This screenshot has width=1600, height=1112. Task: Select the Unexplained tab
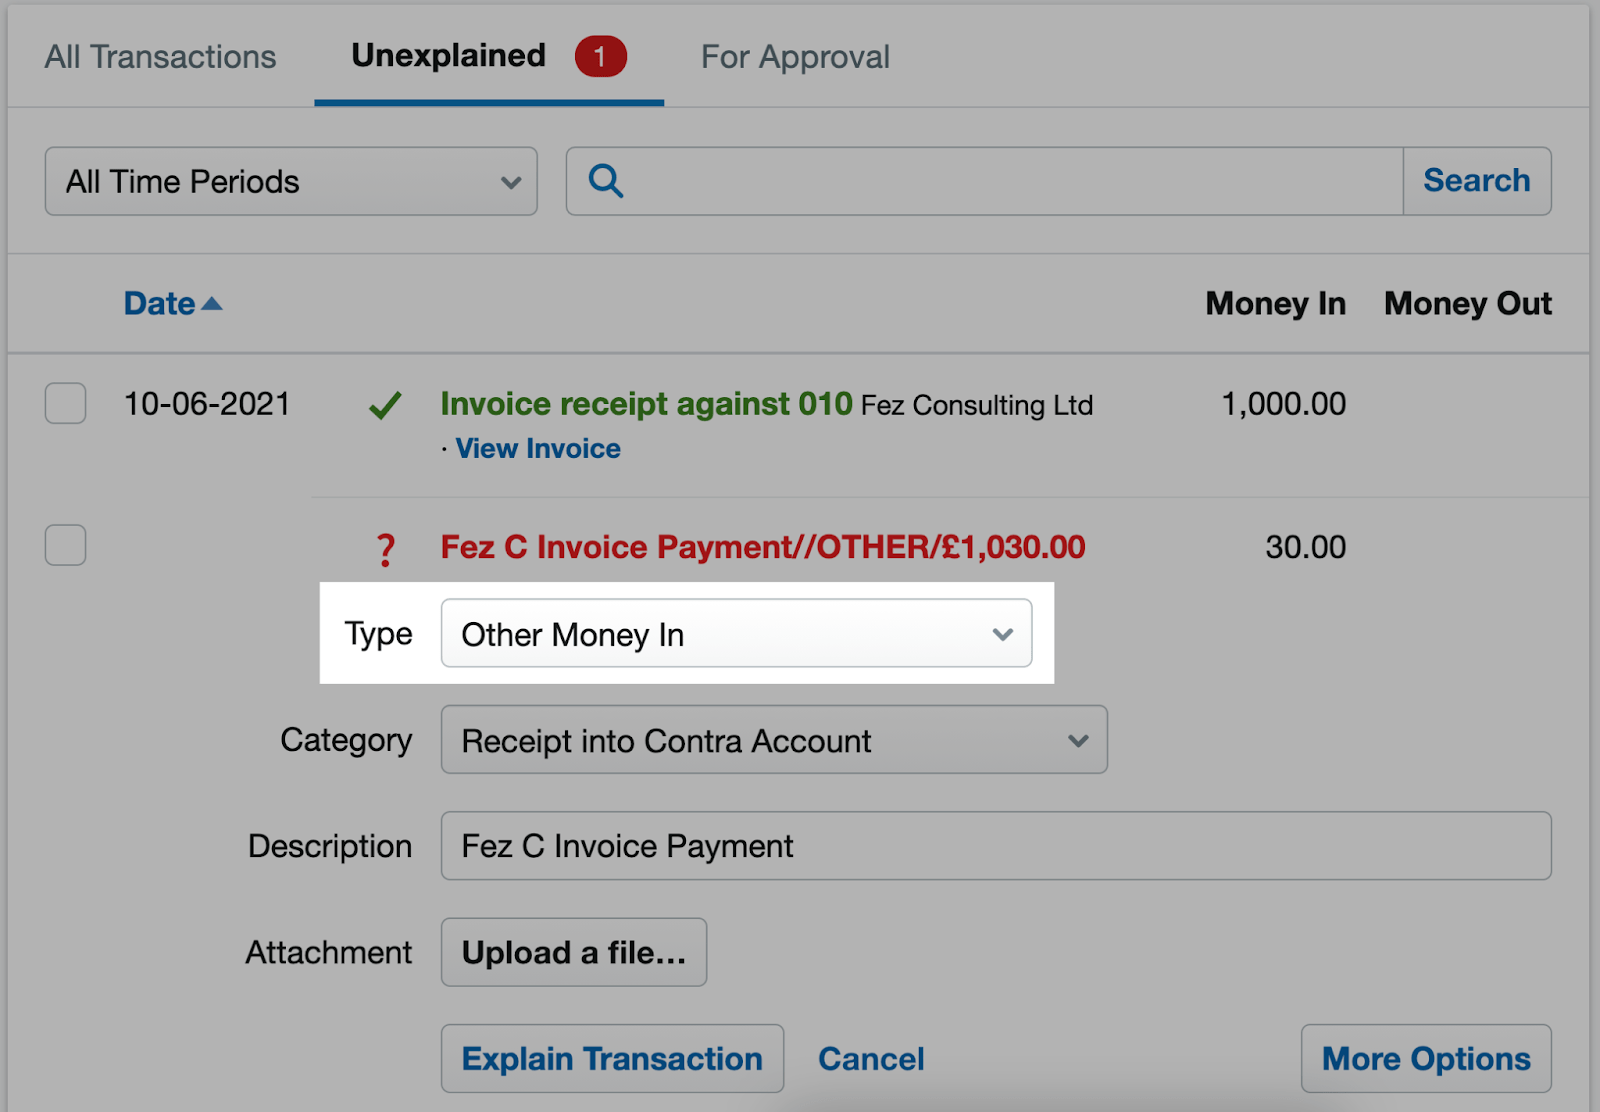(x=446, y=57)
